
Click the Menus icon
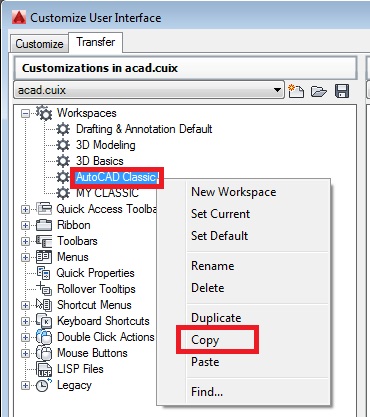click(44, 257)
